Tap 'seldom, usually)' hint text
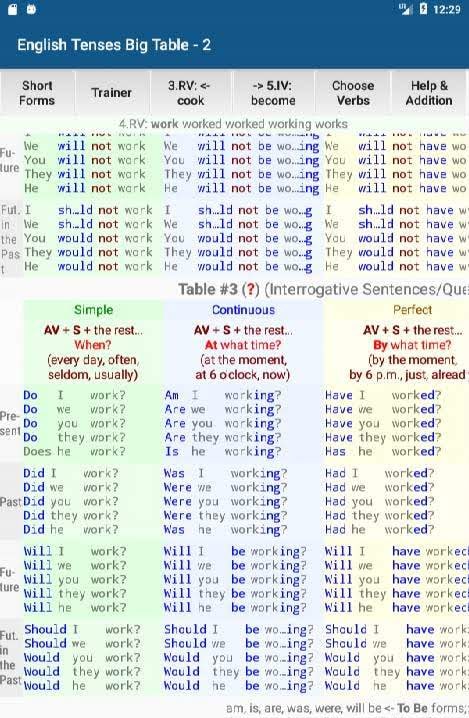469x718 pixels. click(93, 375)
